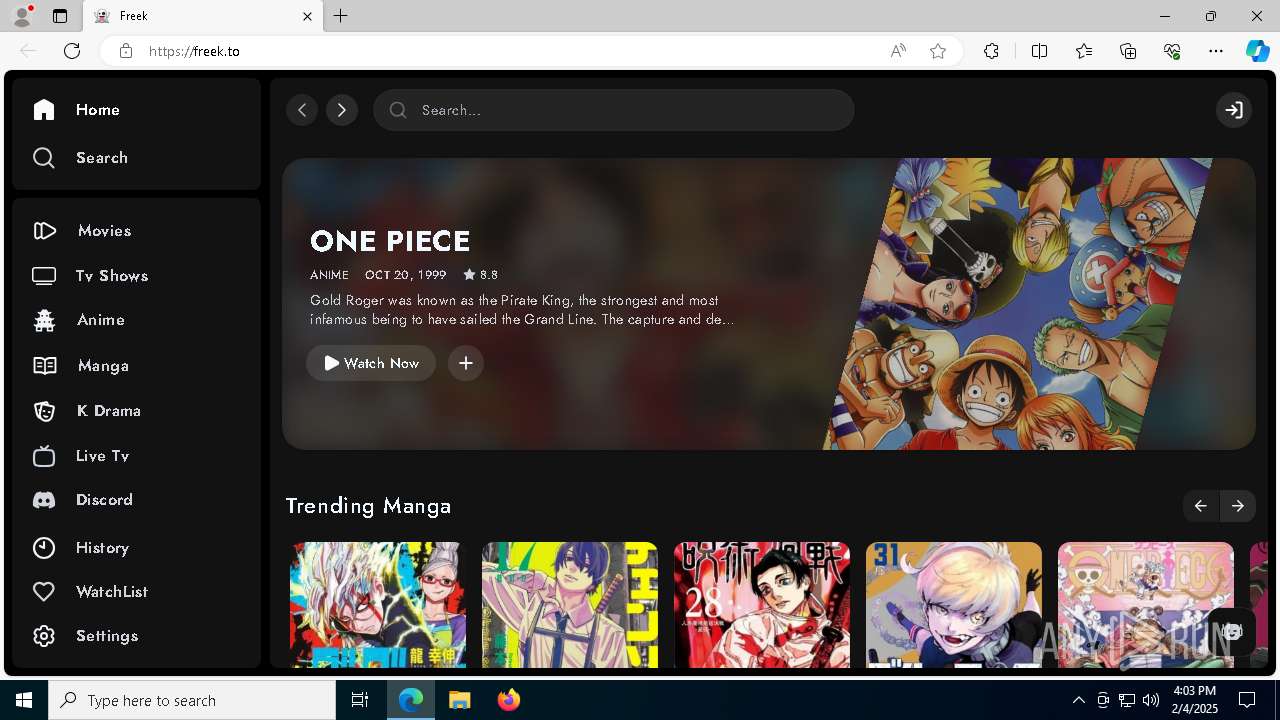Open the browser Favorites list
The image size is (1280, 720).
click(1084, 51)
